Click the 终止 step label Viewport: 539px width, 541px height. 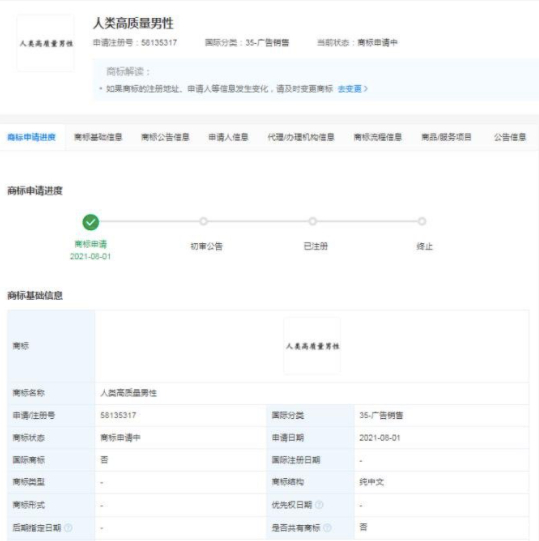point(424,246)
